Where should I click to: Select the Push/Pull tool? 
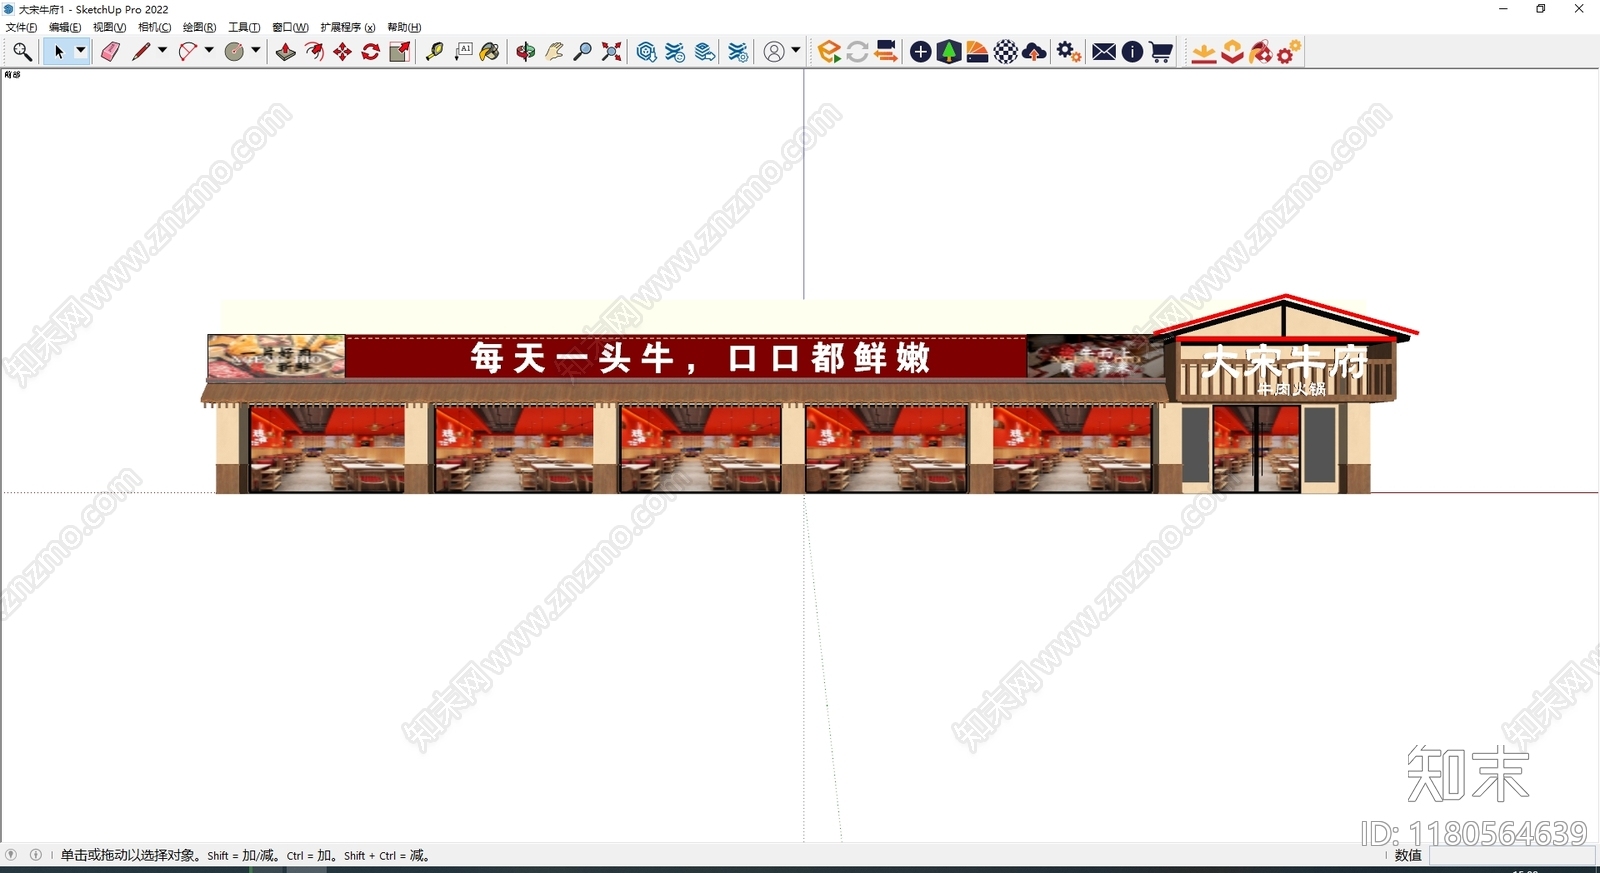click(x=286, y=52)
